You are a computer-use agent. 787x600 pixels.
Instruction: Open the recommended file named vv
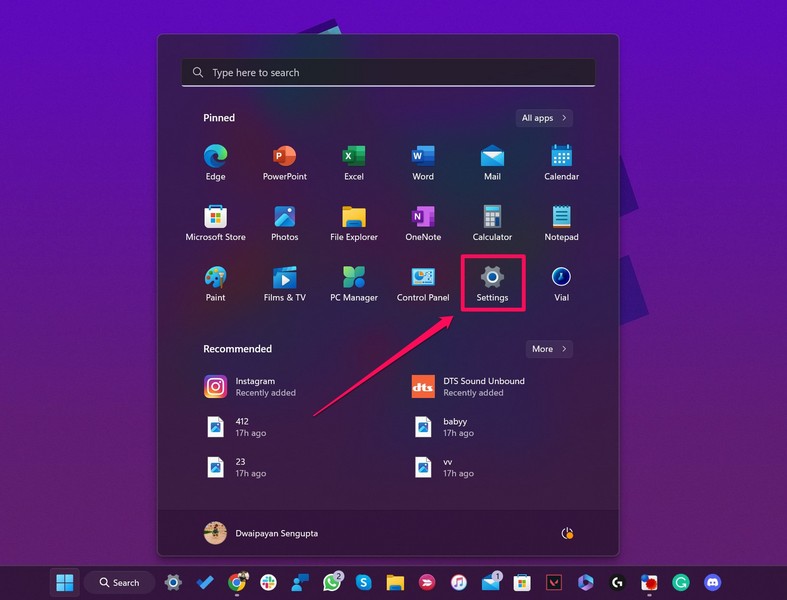click(443, 467)
